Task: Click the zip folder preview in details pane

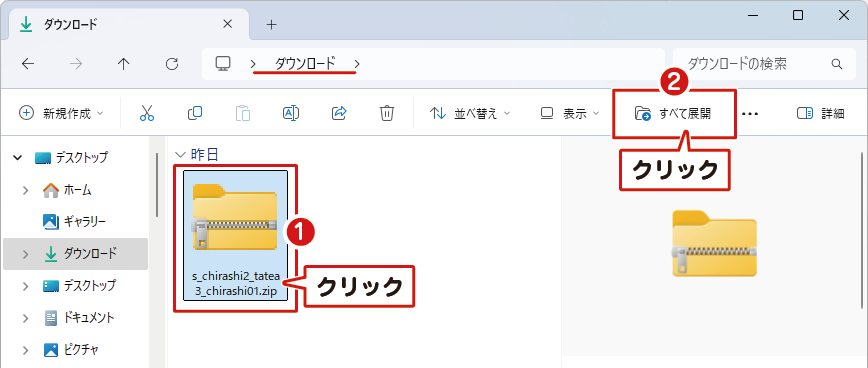Action: [x=714, y=243]
